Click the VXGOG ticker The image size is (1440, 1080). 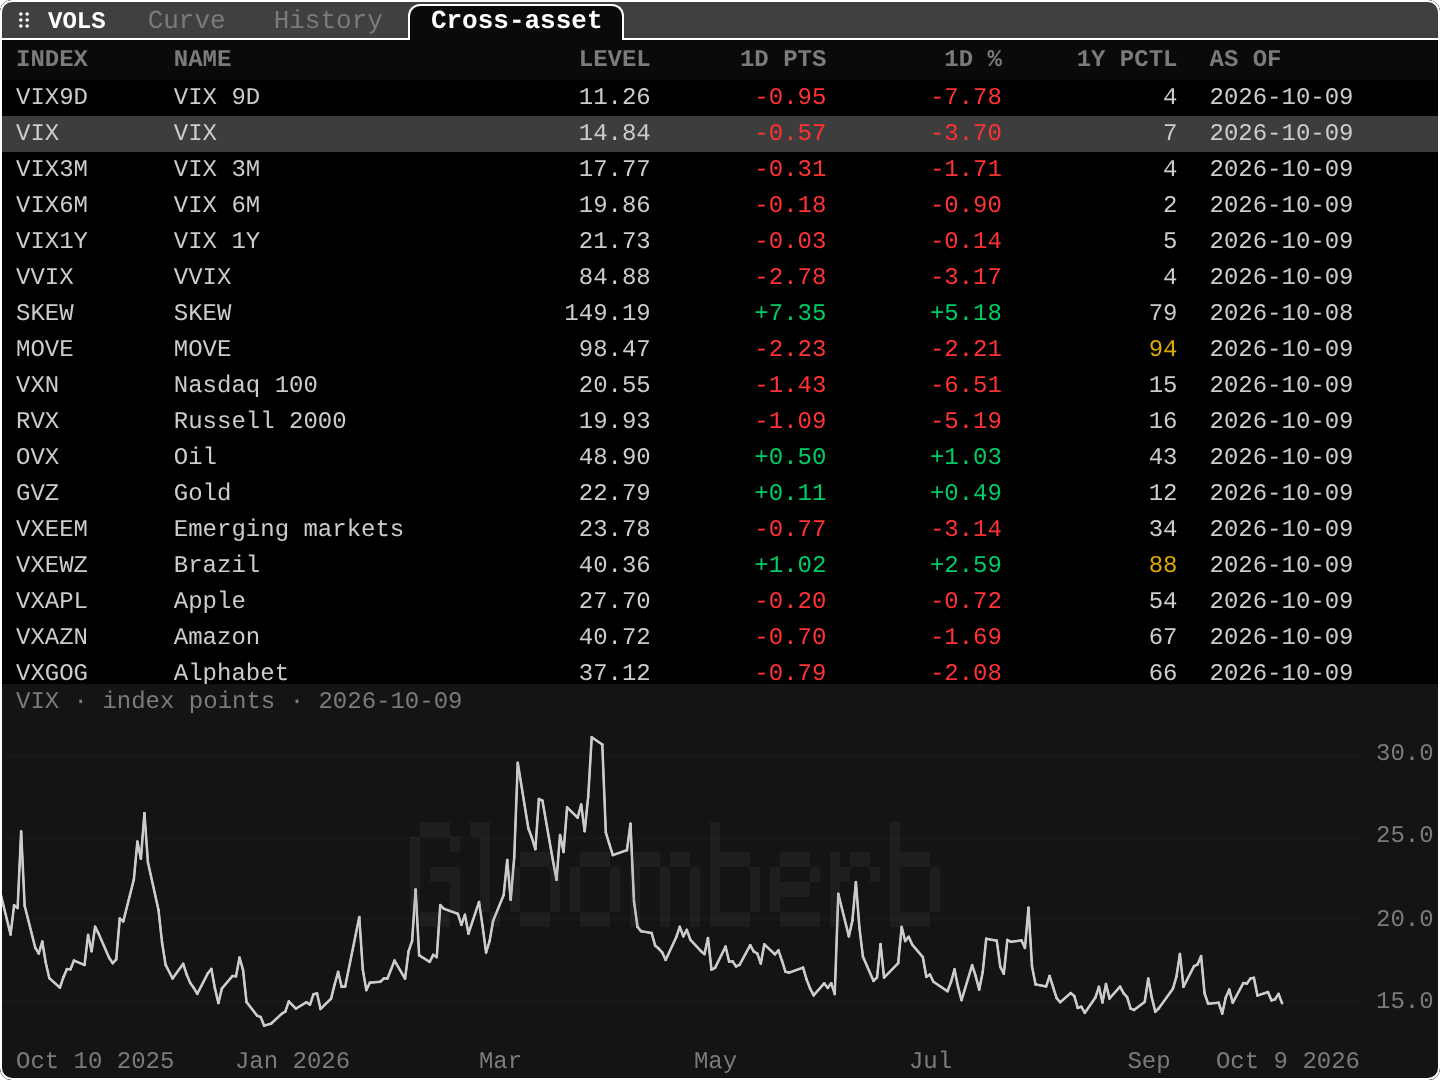[52, 673]
